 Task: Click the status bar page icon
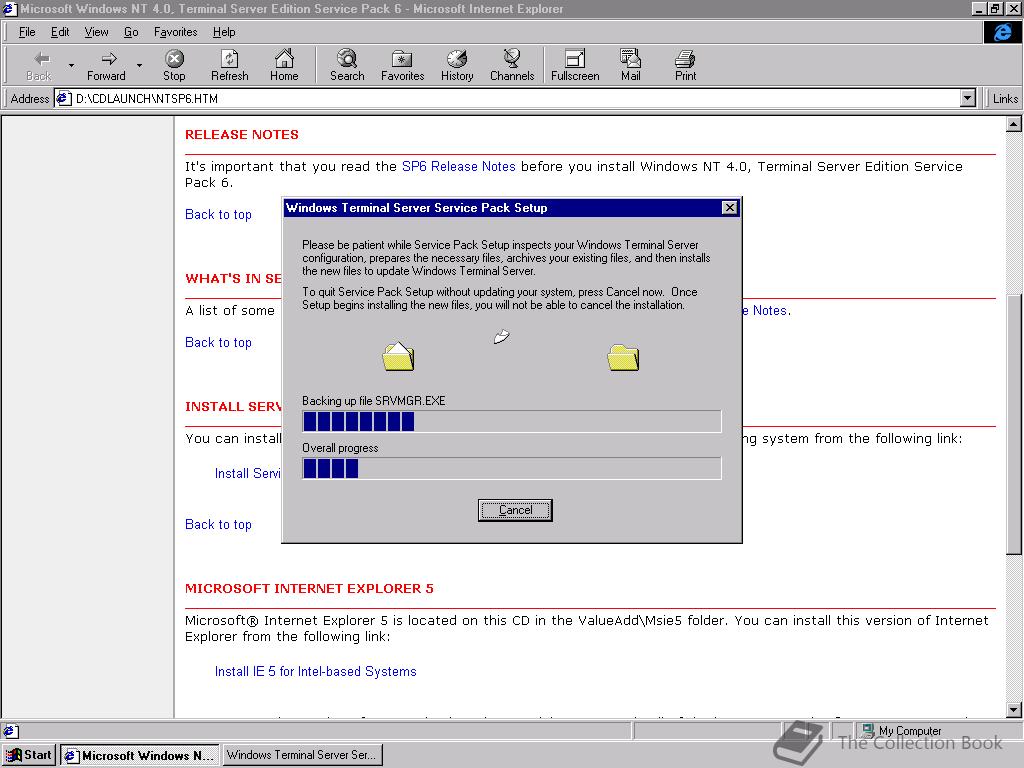click(11, 731)
